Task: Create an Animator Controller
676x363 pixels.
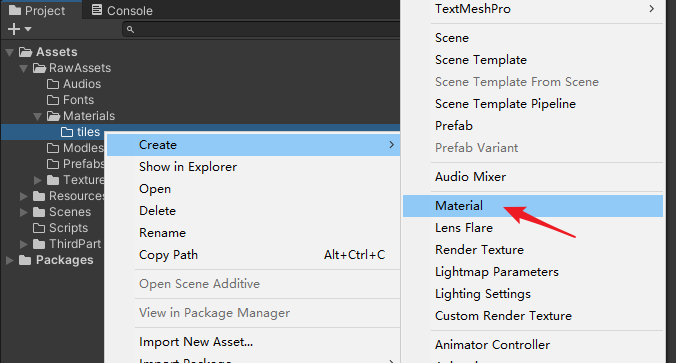Action: [533, 345]
